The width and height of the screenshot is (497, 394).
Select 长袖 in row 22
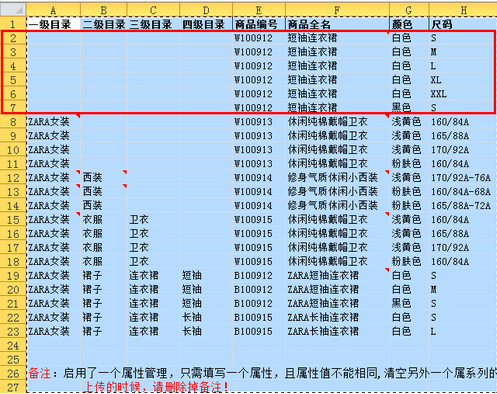click(206, 318)
